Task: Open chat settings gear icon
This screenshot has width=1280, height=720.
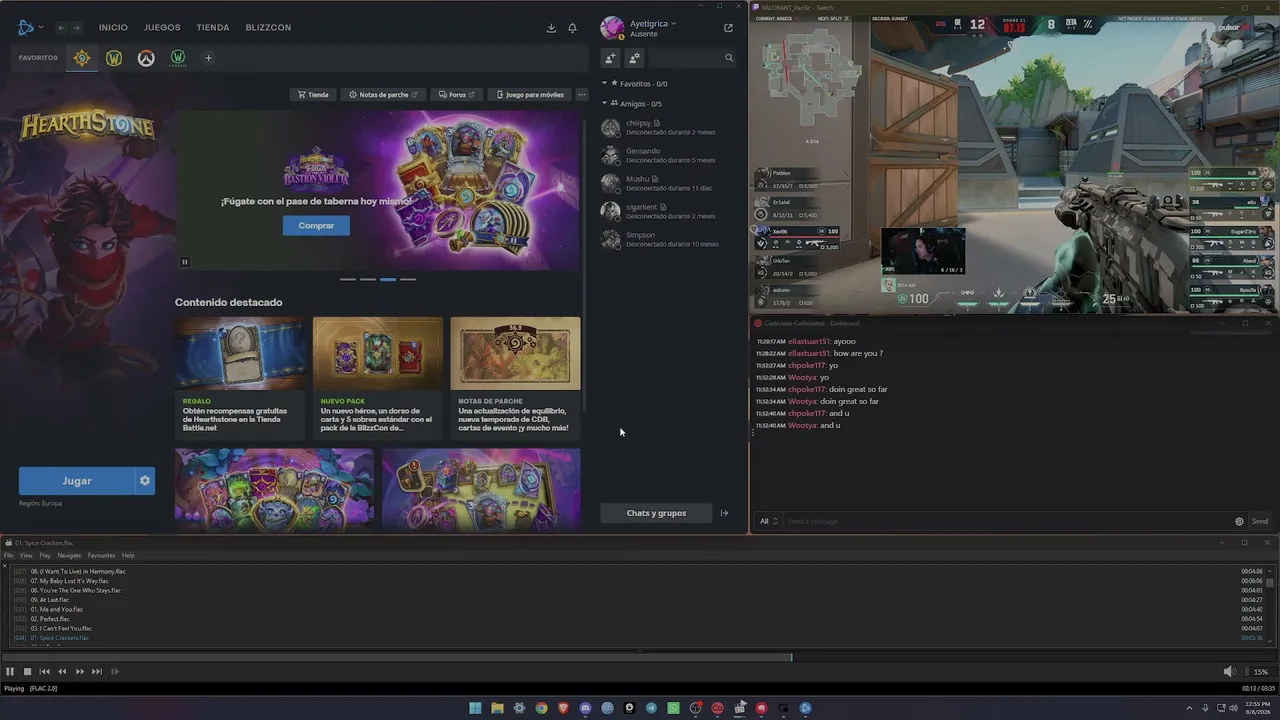Action: (1239, 521)
